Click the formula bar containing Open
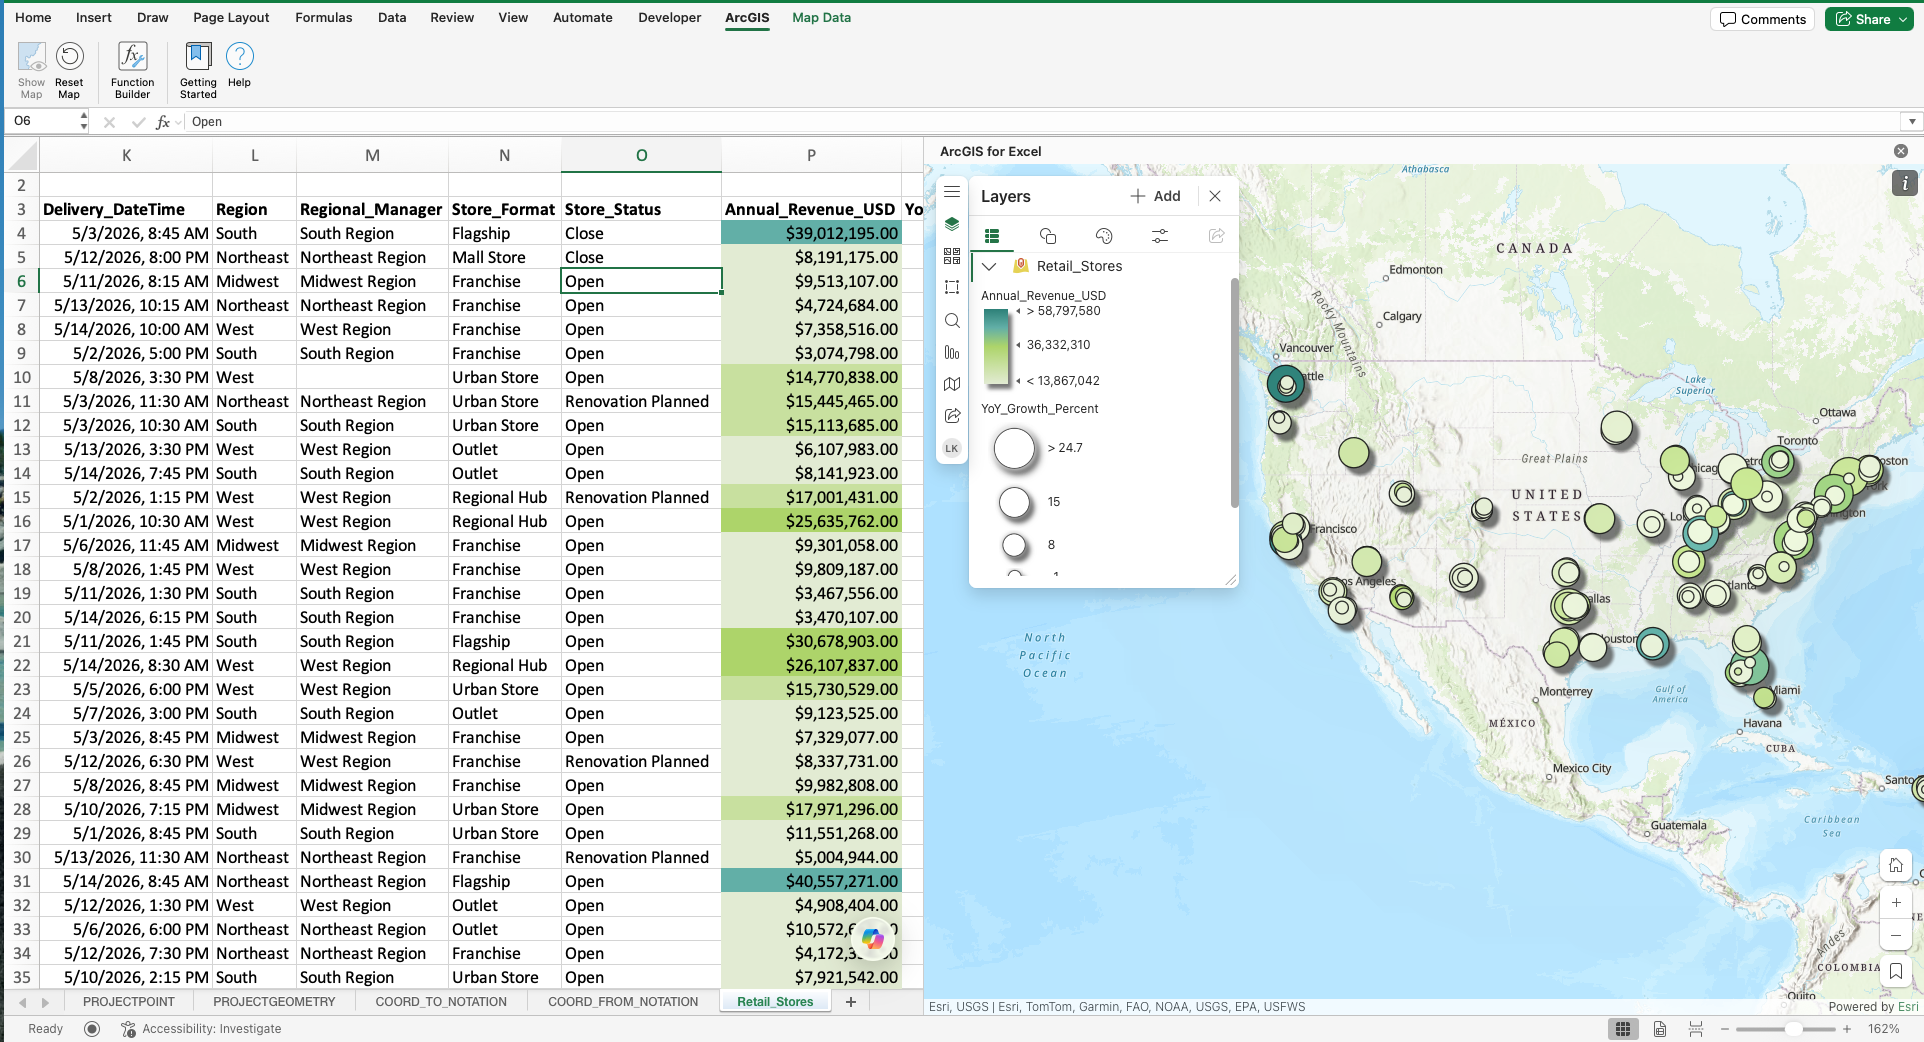 pyautogui.click(x=1043, y=122)
